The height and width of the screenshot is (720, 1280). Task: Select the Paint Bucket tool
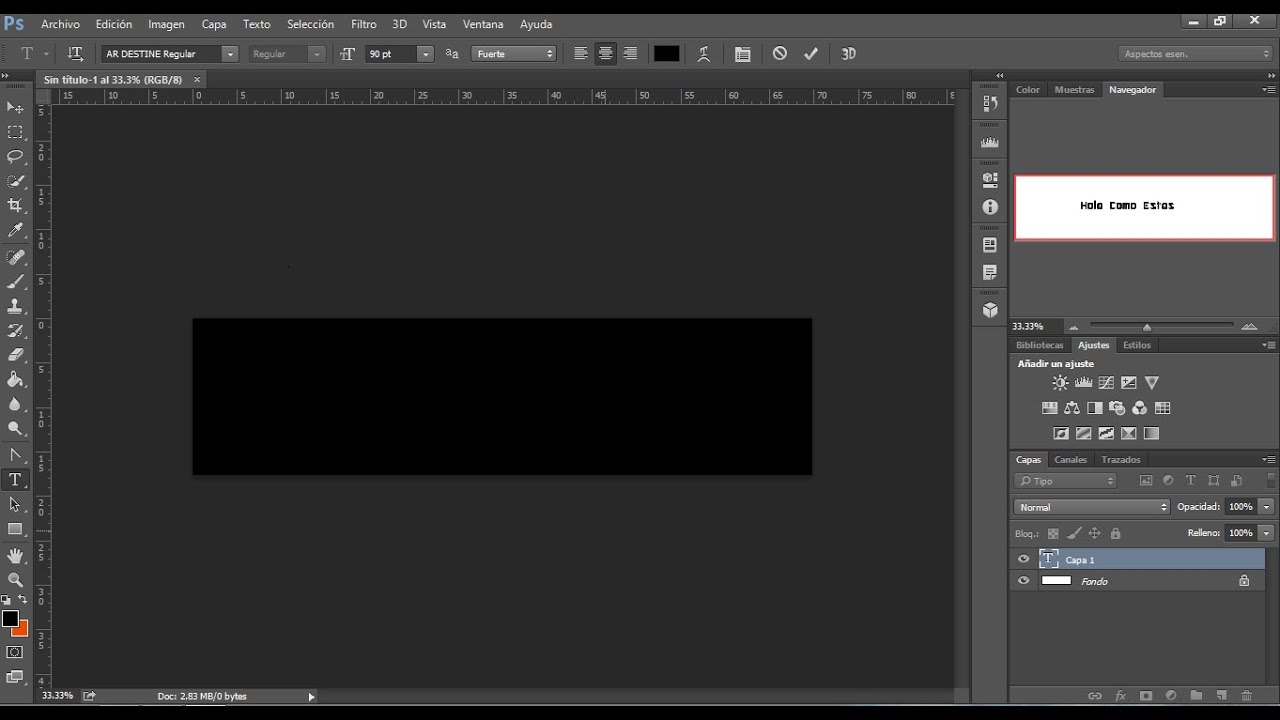coord(15,380)
